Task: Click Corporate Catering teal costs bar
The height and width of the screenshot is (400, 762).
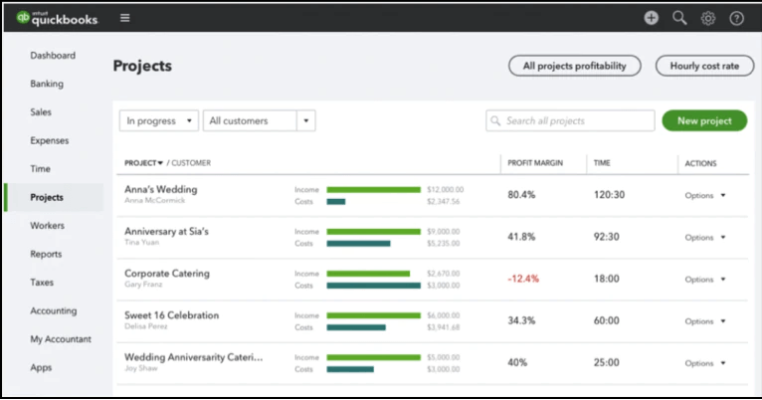Action: point(373,285)
